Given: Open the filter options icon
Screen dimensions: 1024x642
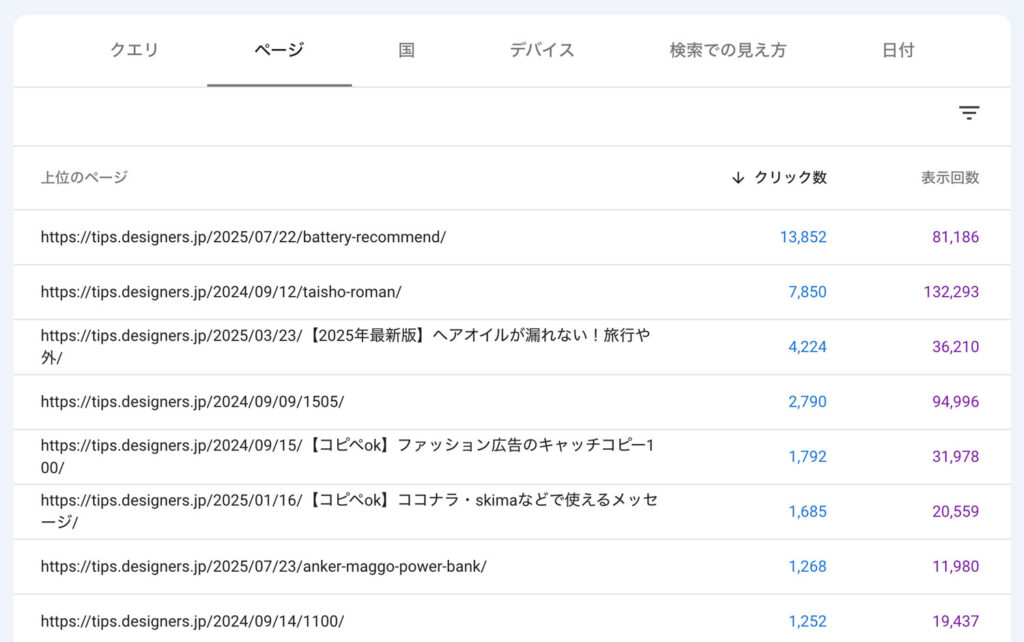Looking at the screenshot, I should (969, 113).
